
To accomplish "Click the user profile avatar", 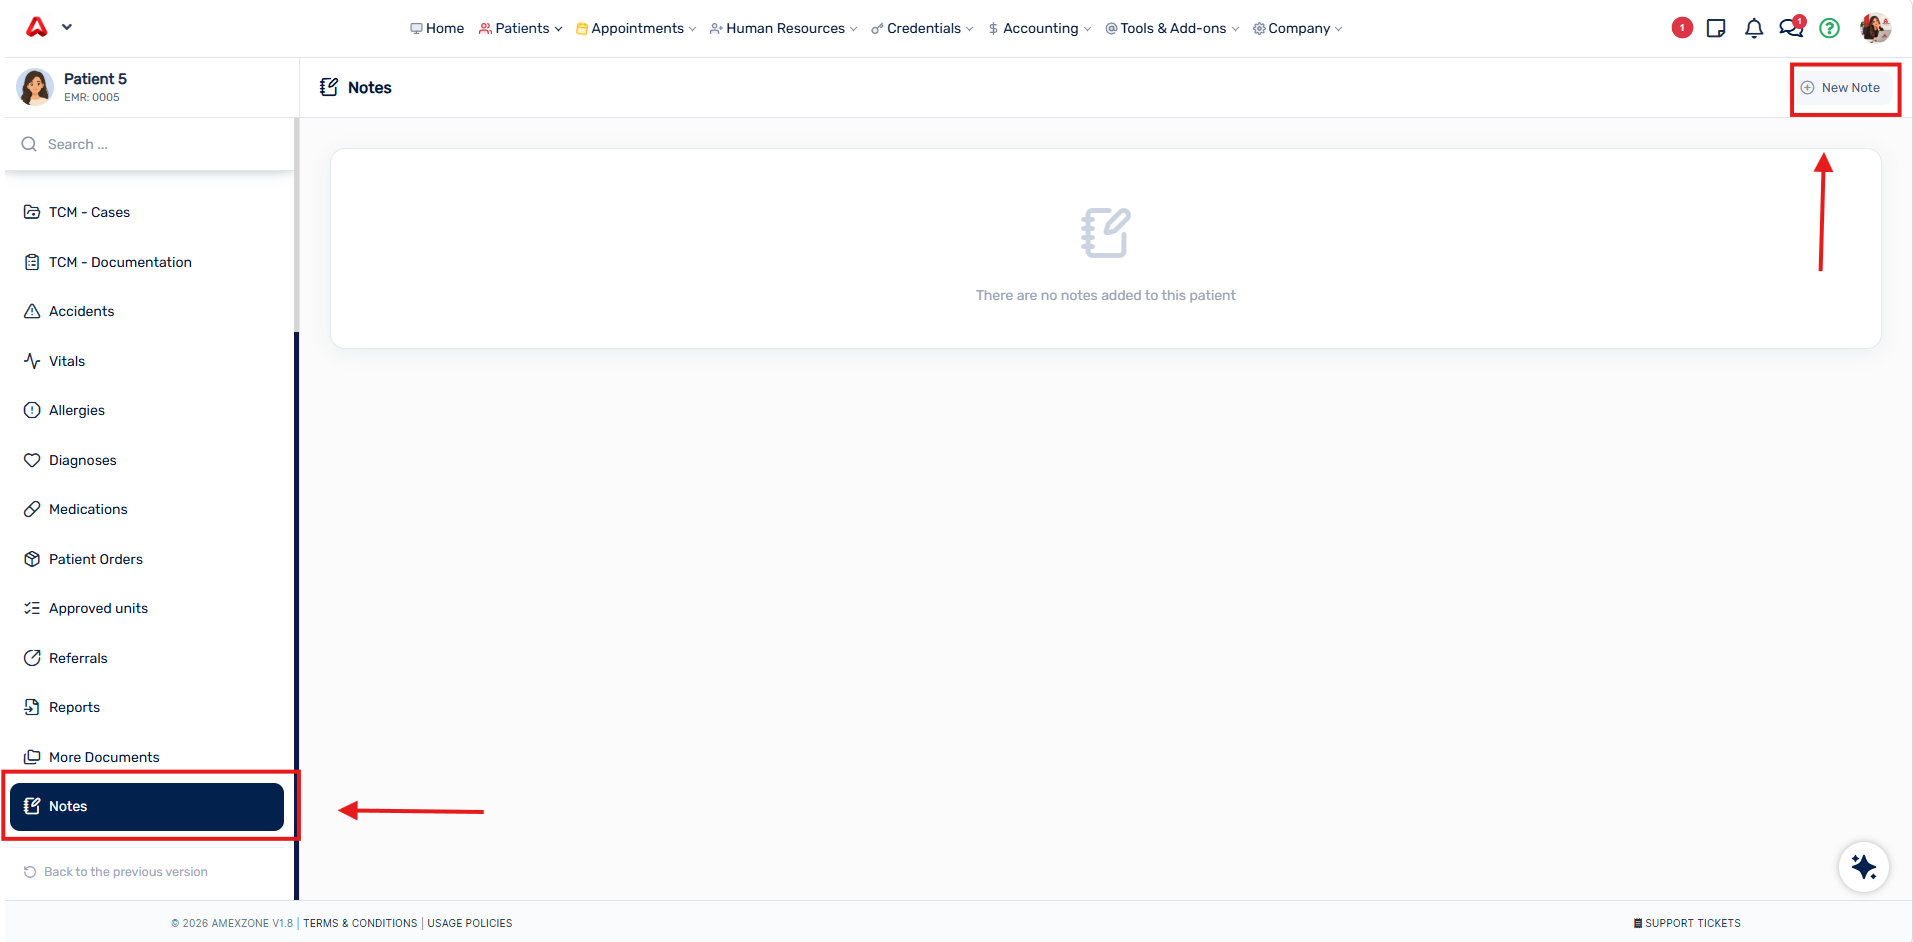I will (1875, 28).
